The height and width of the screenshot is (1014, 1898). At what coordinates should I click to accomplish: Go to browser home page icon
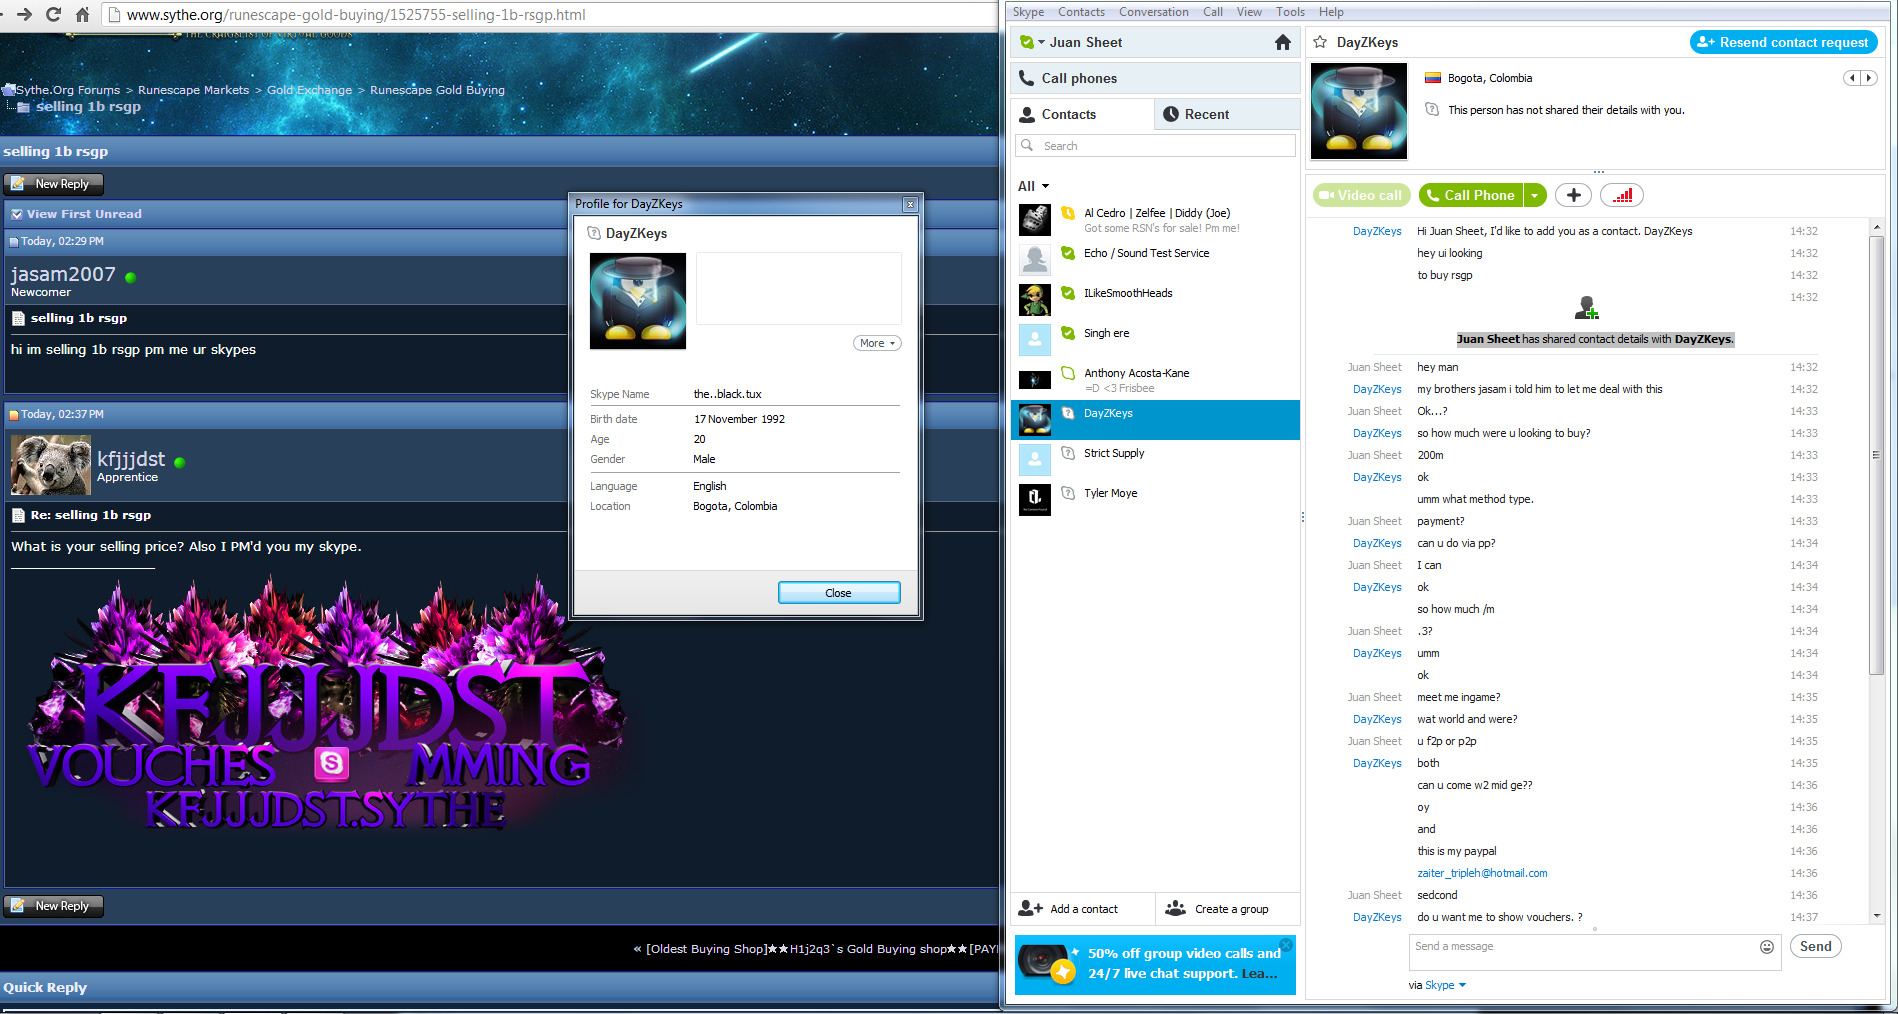click(x=82, y=14)
